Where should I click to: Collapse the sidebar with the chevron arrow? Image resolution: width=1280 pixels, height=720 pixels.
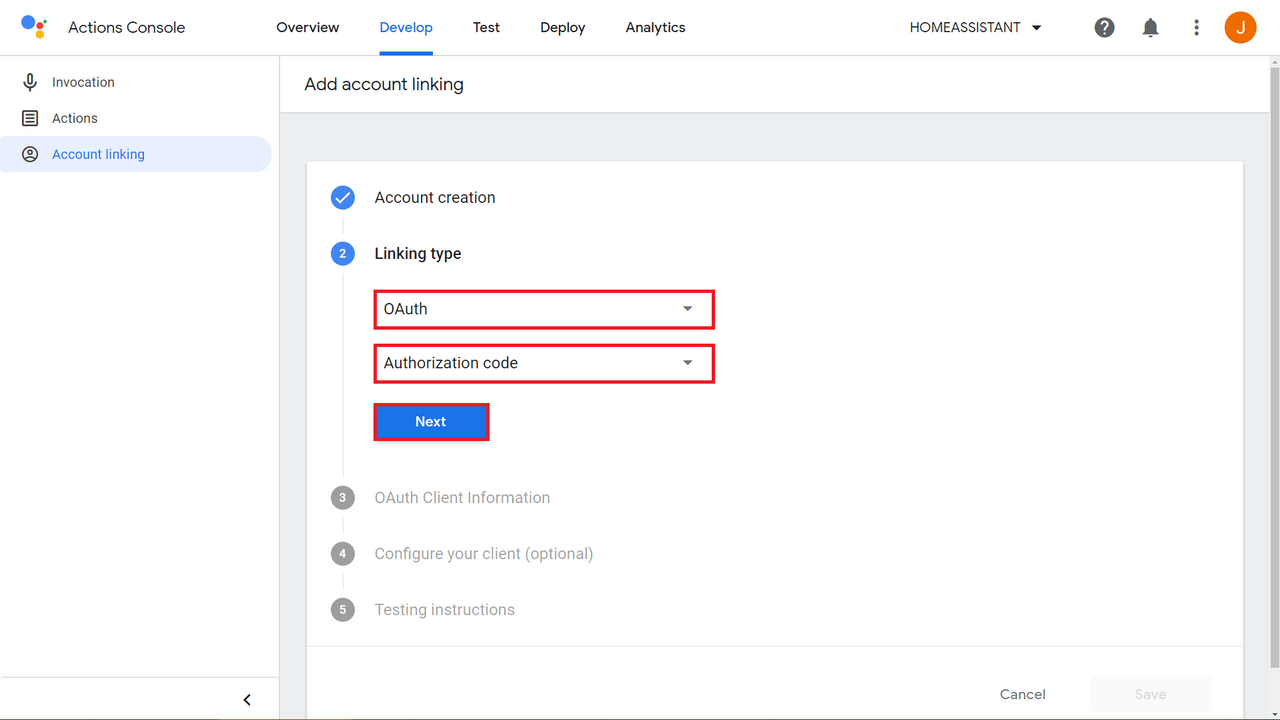pyautogui.click(x=247, y=700)
